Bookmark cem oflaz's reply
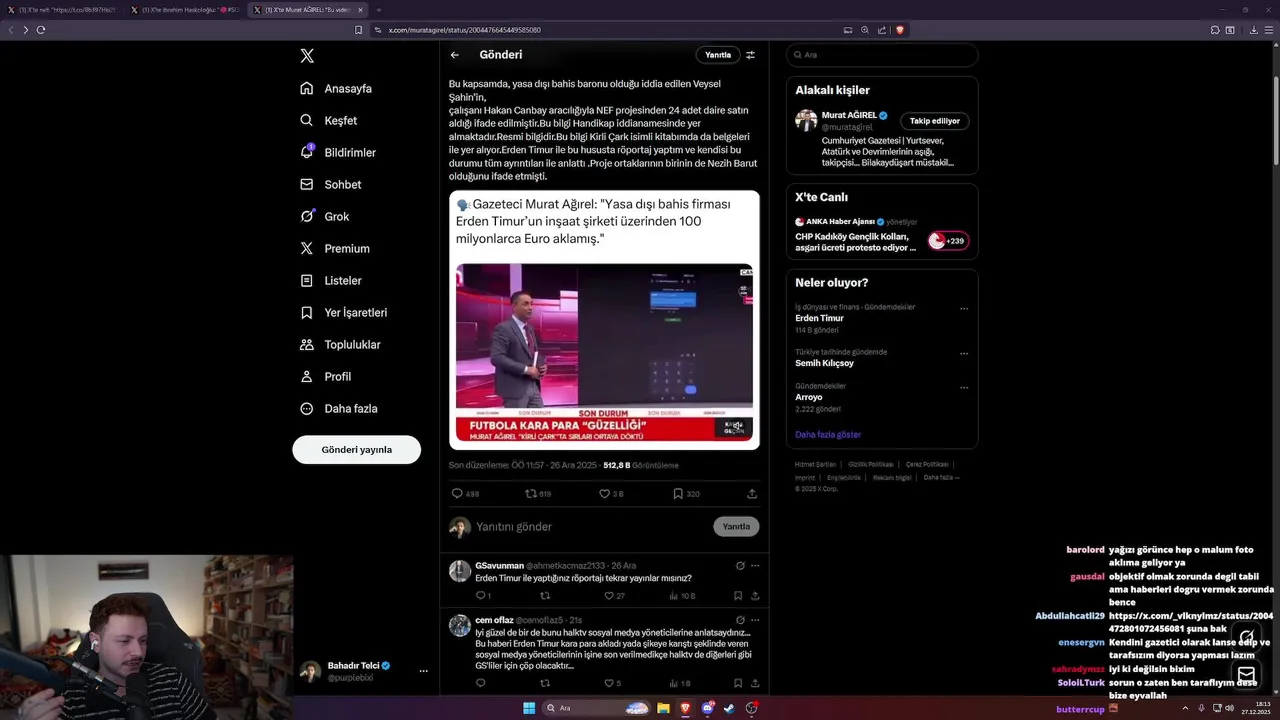 [738, 683]
